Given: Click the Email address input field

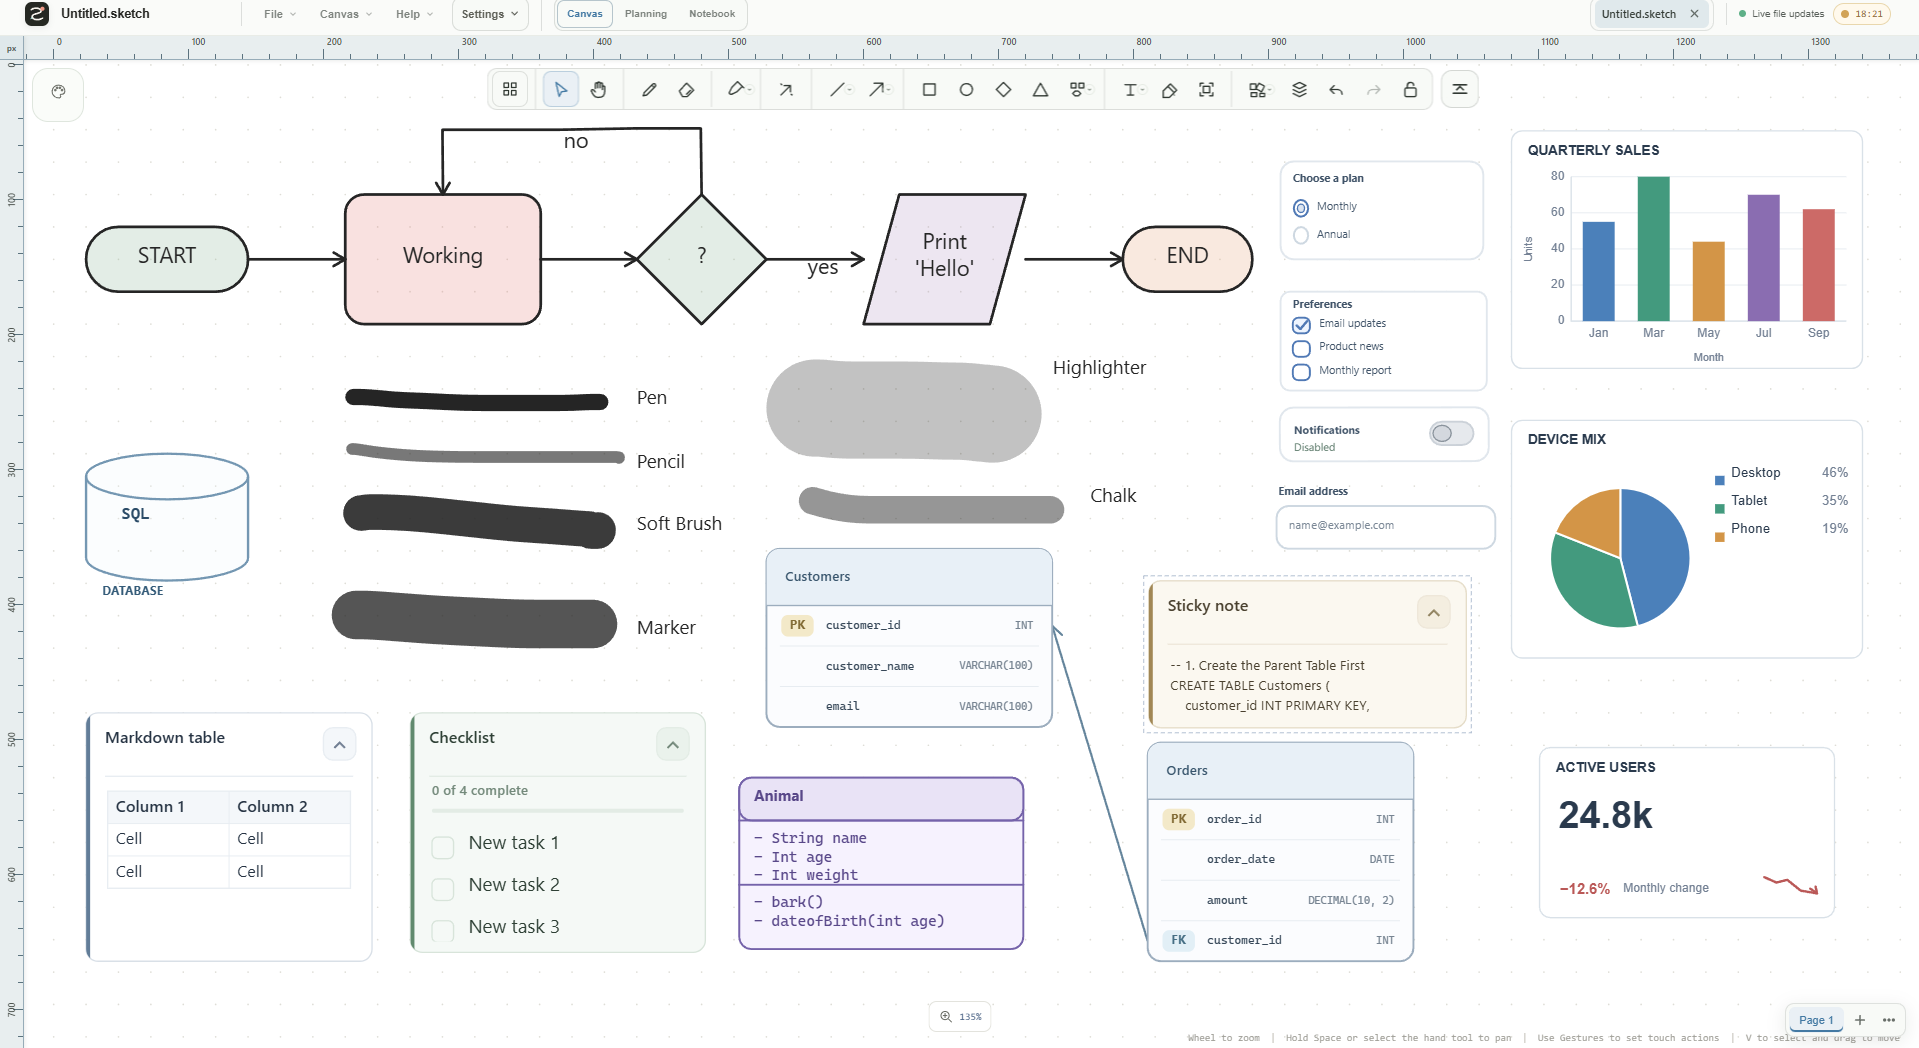Looking at the screenshot, I should tap(1385, 526).
